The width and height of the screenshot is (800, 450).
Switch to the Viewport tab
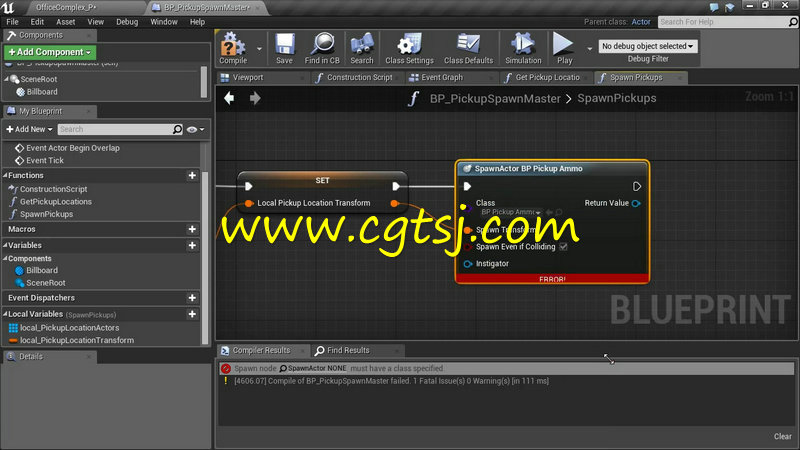pyautogui.click(x=248, y=78)
